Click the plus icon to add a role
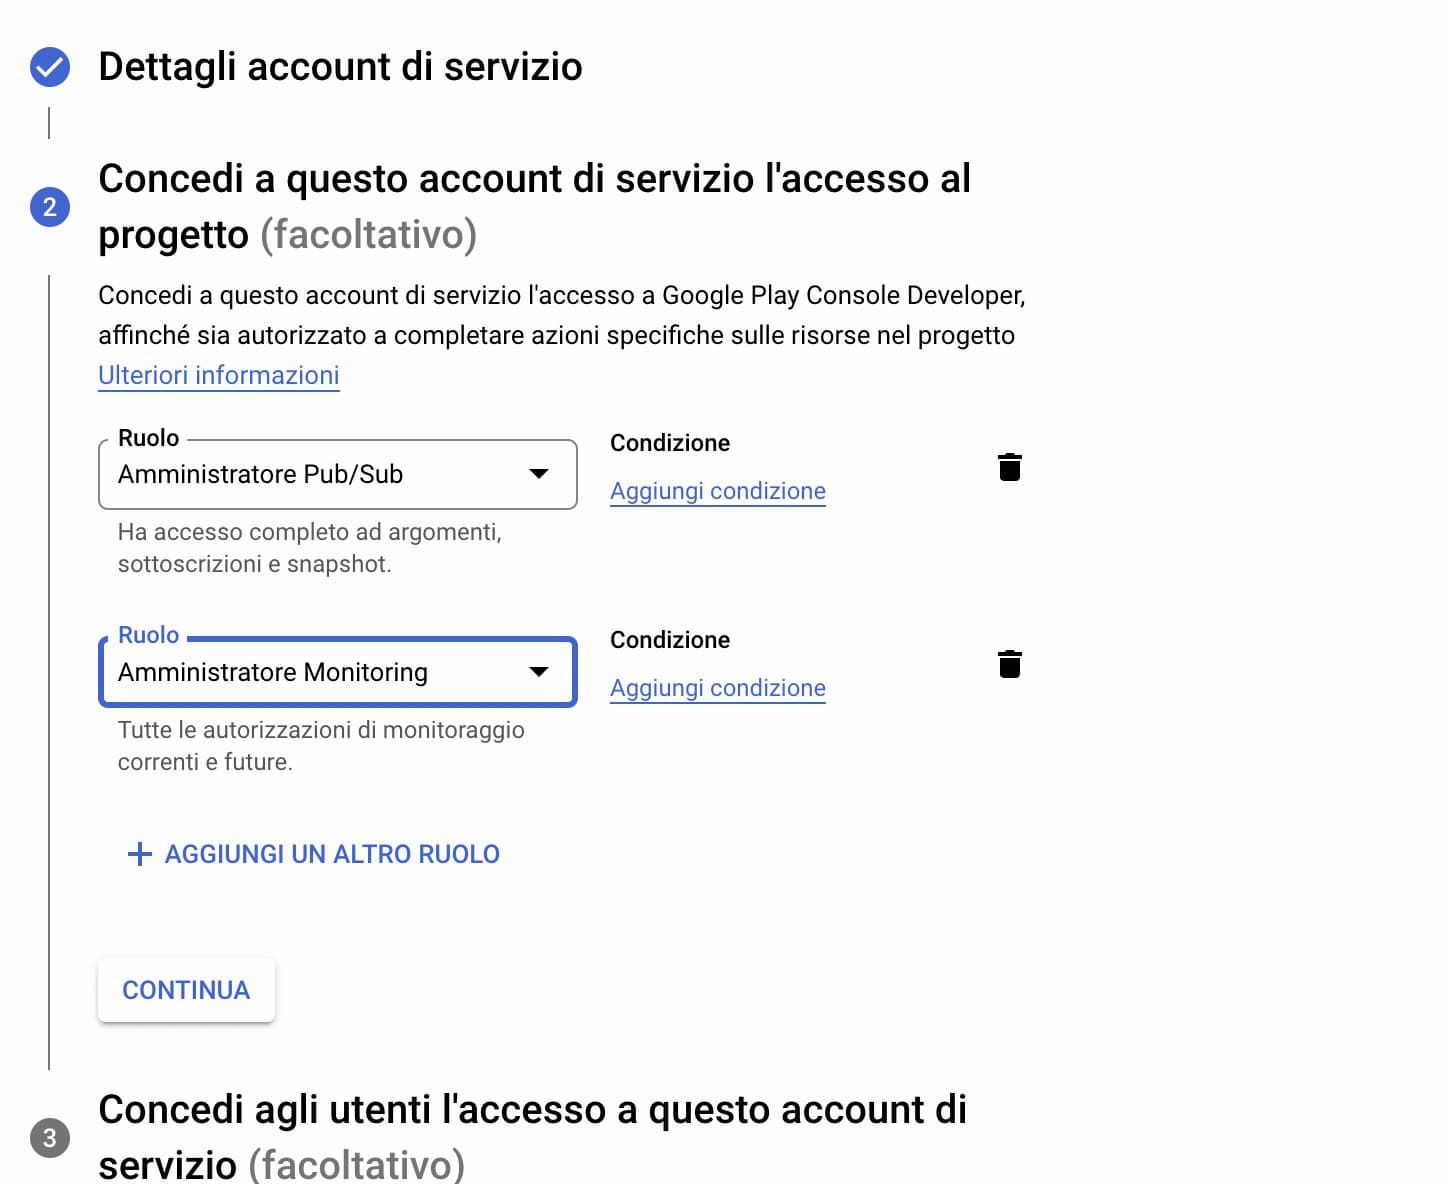The image size is (1450, 1184). (140, 854)
